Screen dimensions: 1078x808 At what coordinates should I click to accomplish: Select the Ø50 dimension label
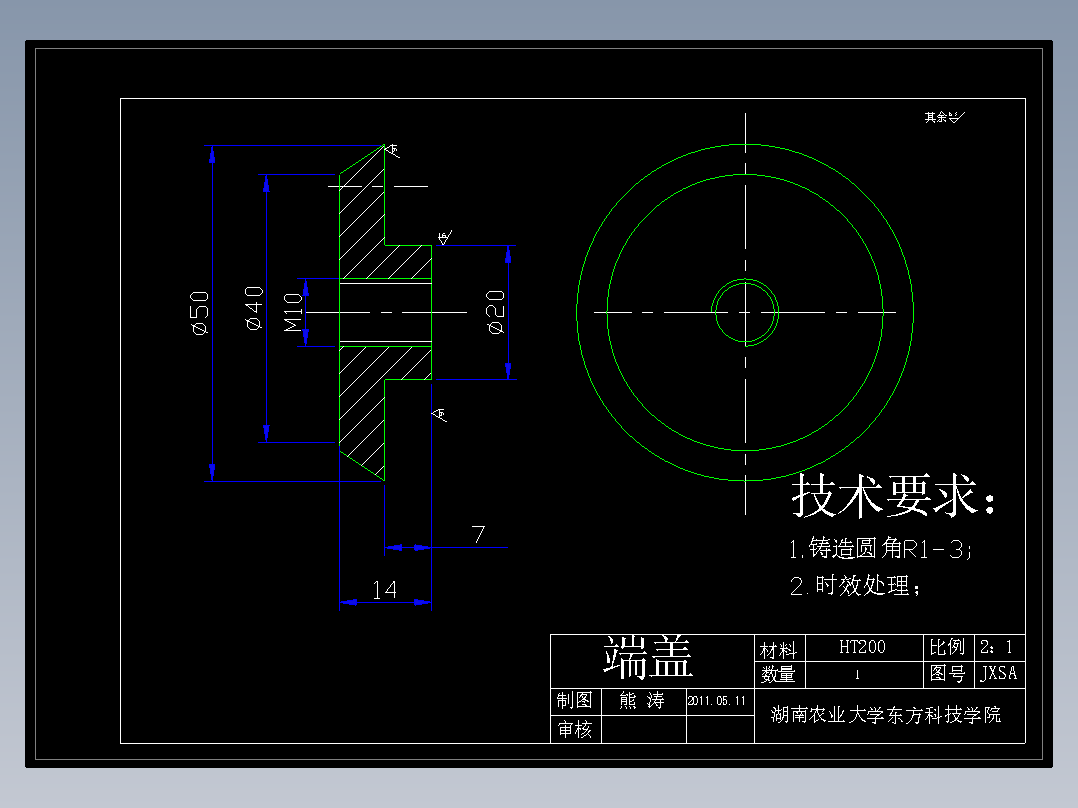pyautogui.click(x=198, y=312)
